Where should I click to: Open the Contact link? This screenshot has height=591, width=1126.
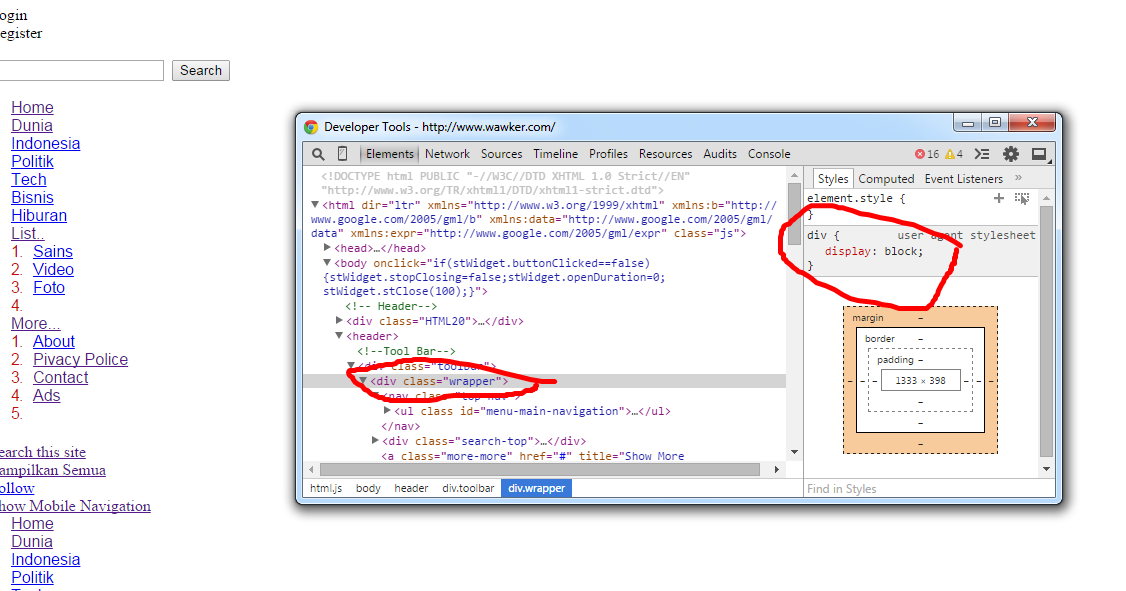point(60,377)
